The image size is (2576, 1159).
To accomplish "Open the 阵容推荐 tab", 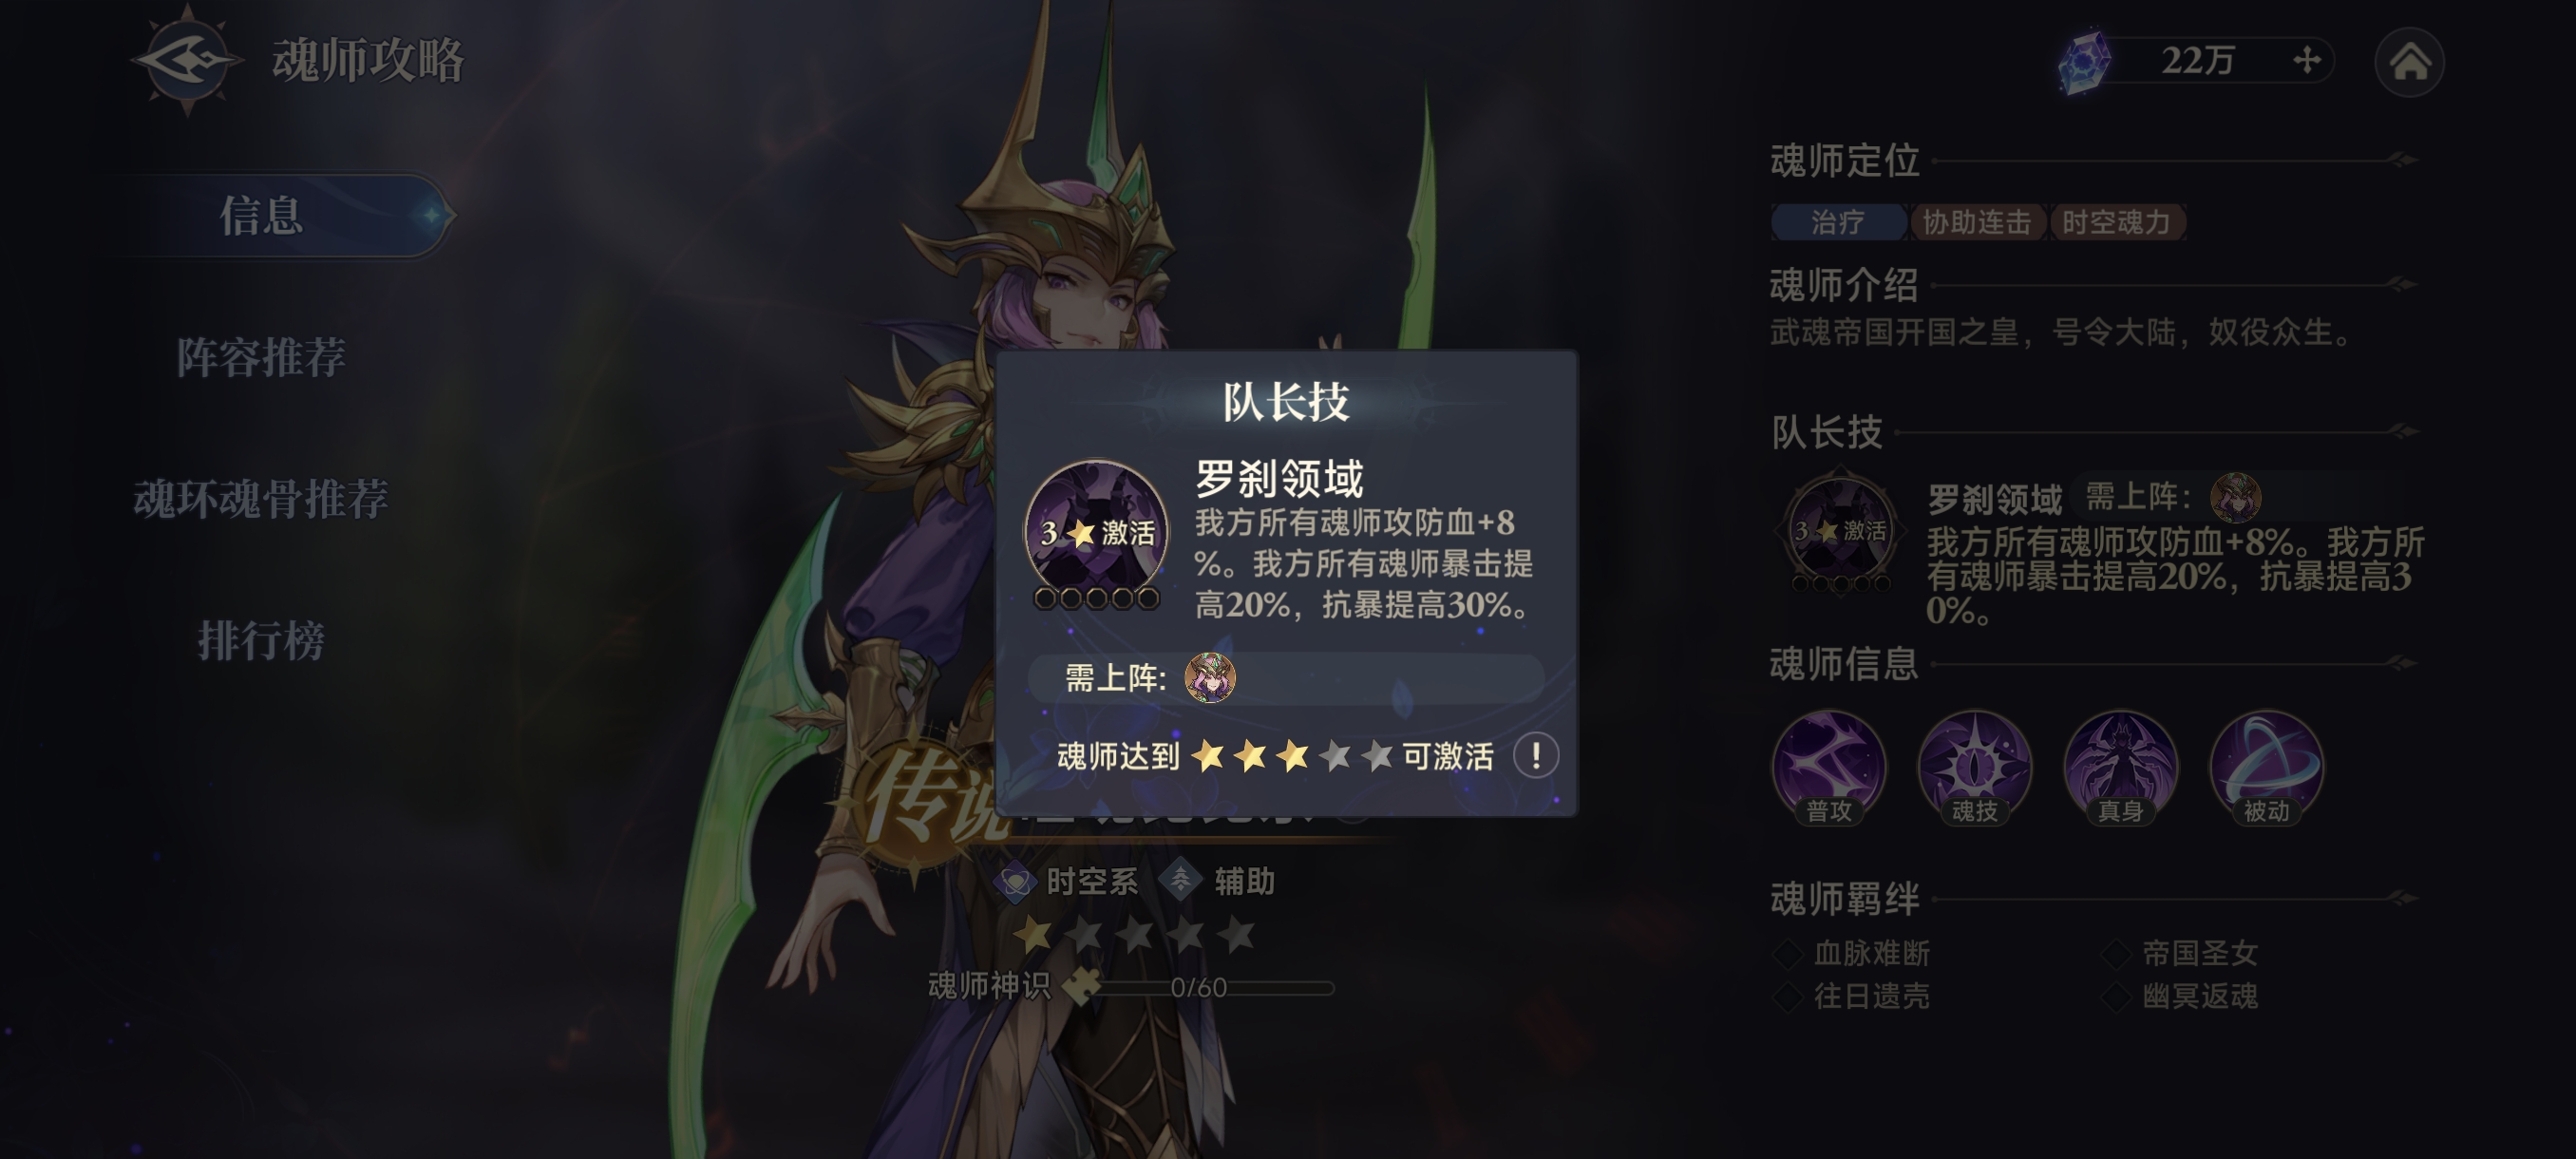I will point(262,357).
